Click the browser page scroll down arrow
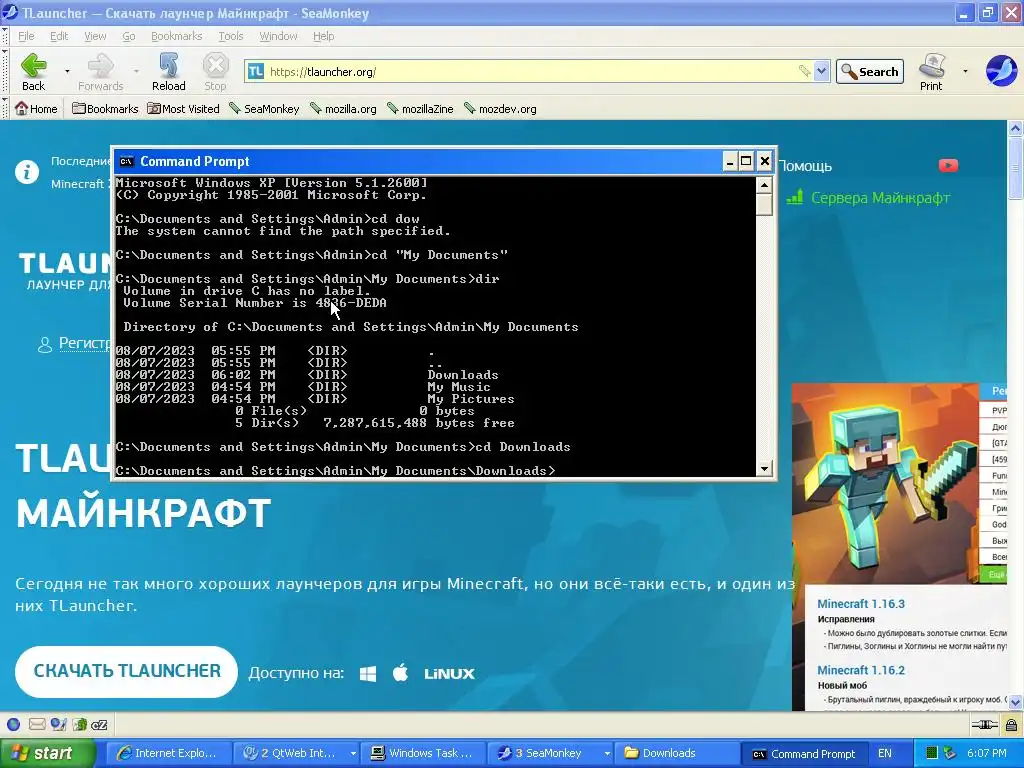The image size is (1024, 768). (x=1016, y=702)
